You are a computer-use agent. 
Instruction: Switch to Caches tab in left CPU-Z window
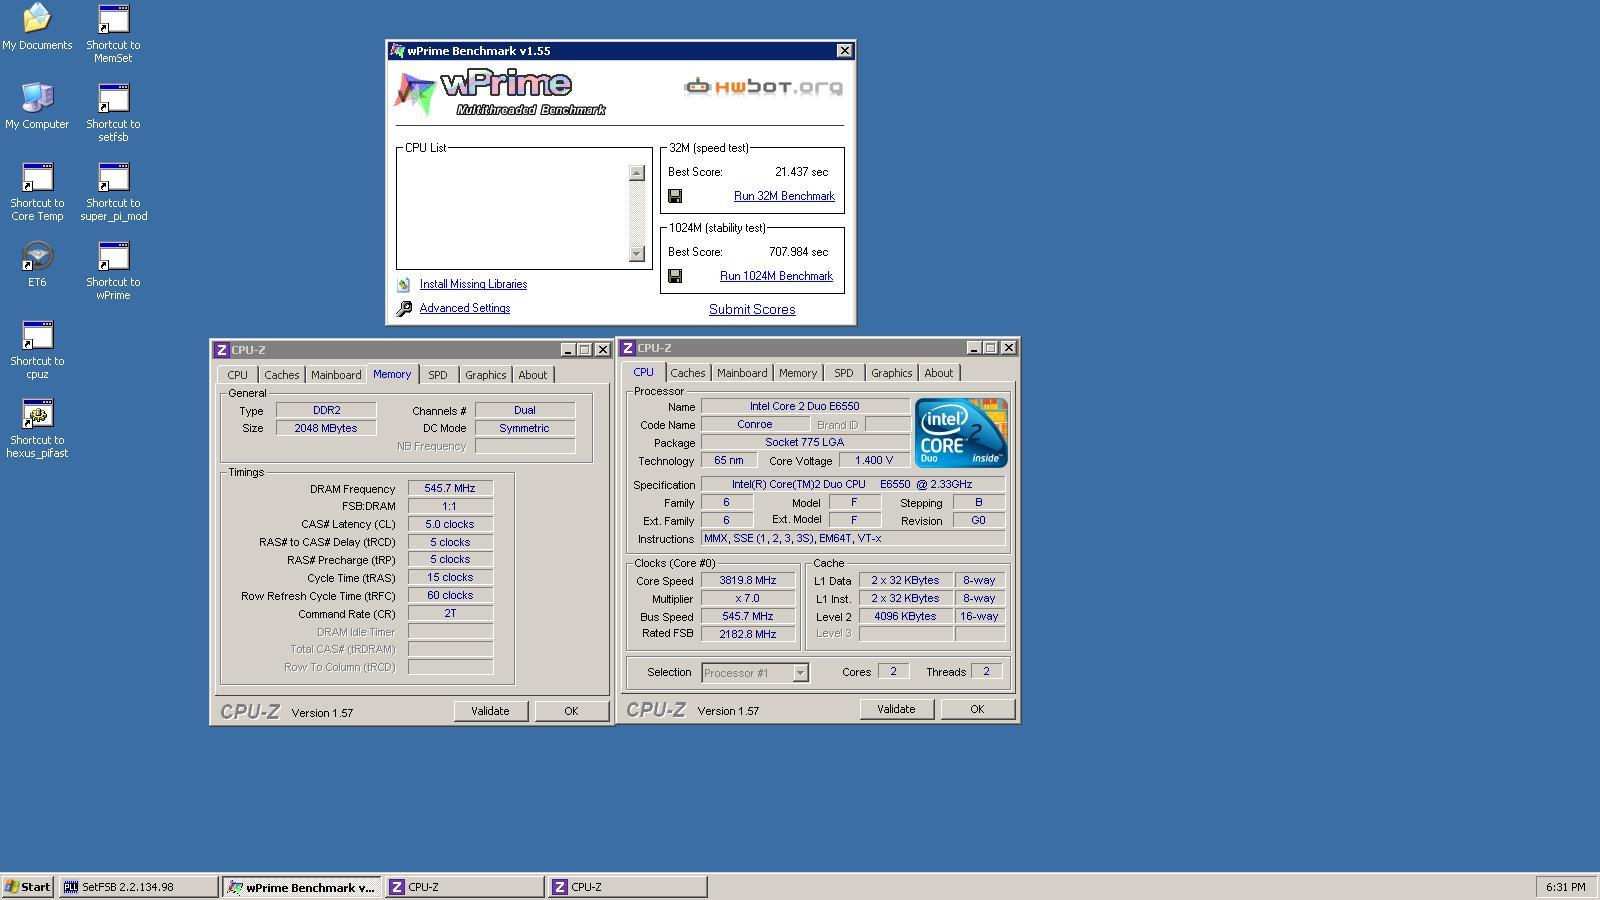click(x=281, y=375)
